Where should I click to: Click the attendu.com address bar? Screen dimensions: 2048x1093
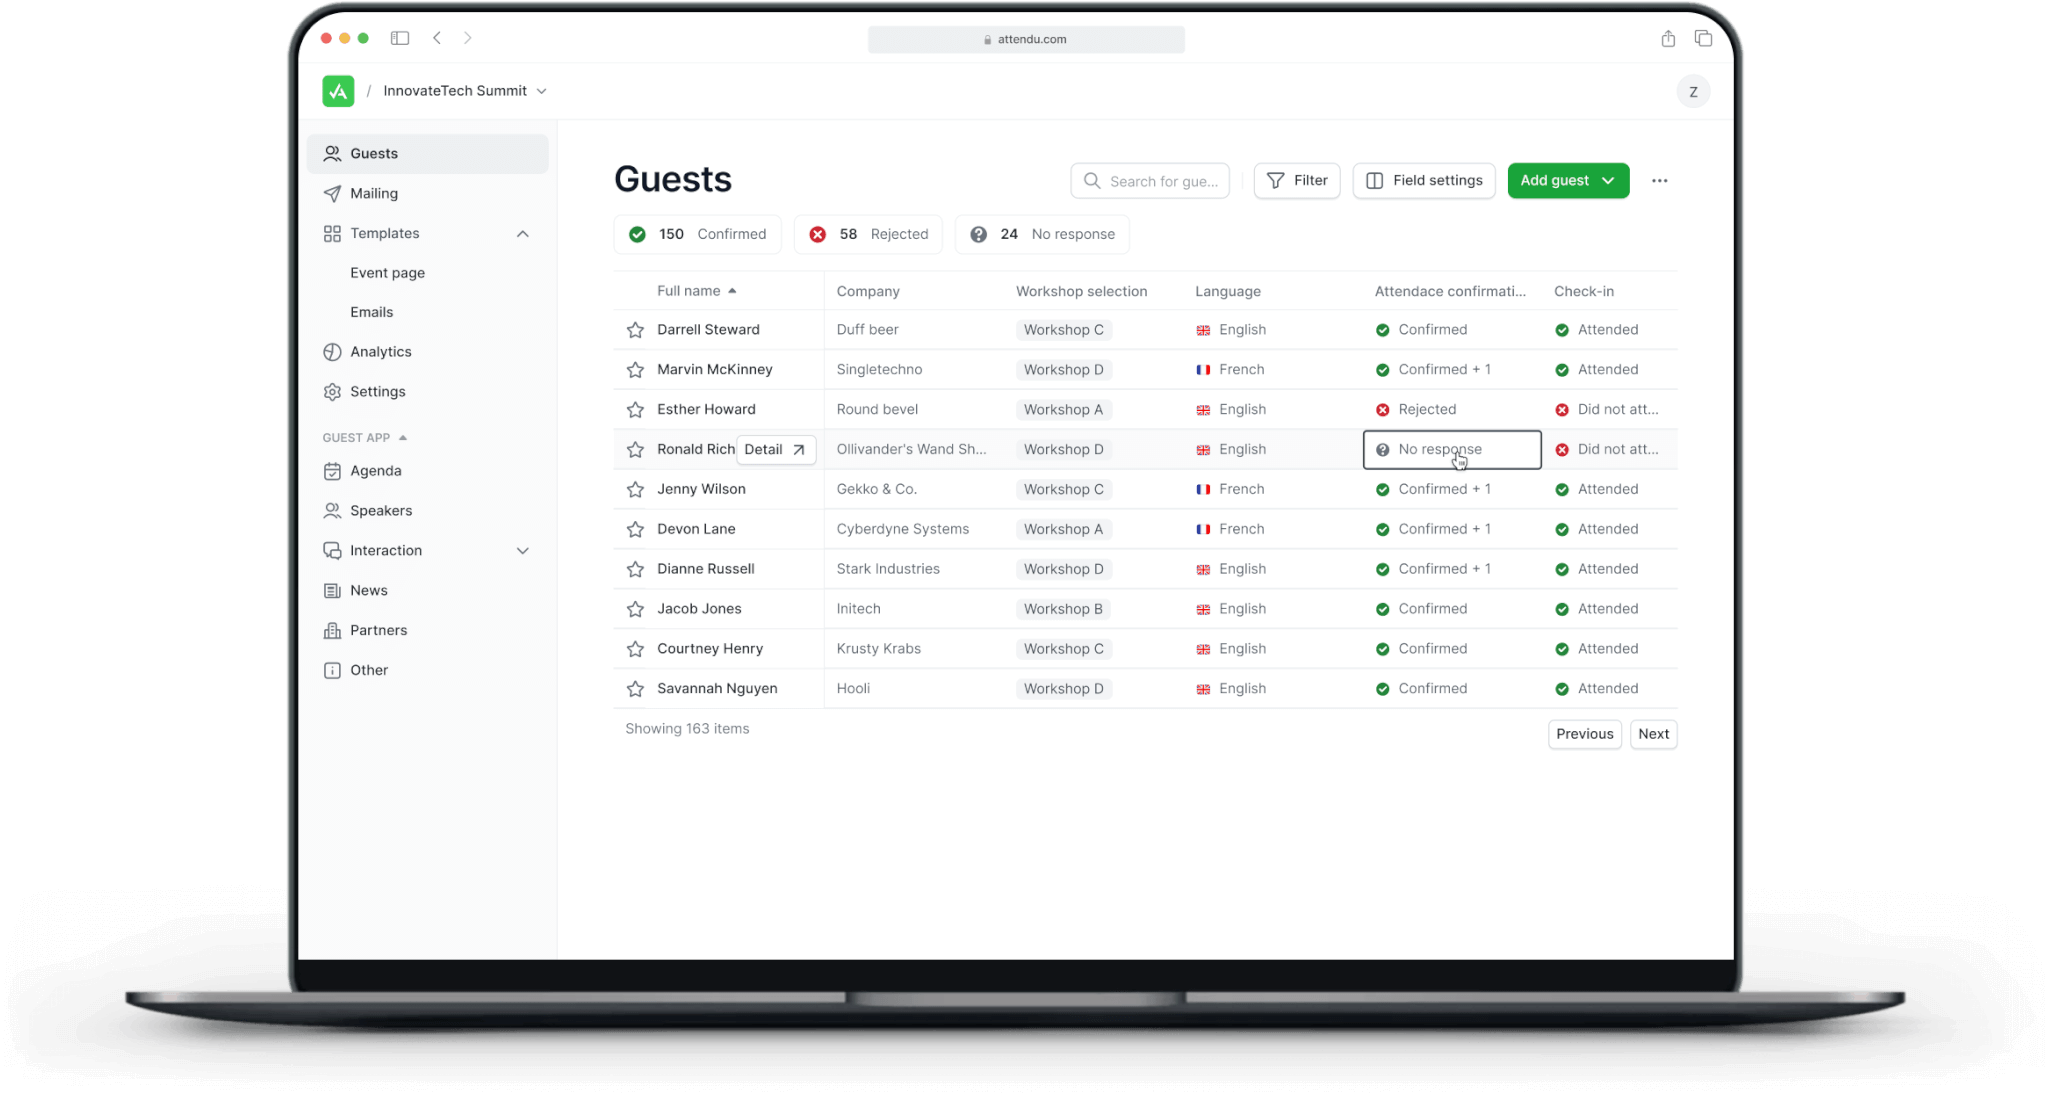coord(1026,39)
